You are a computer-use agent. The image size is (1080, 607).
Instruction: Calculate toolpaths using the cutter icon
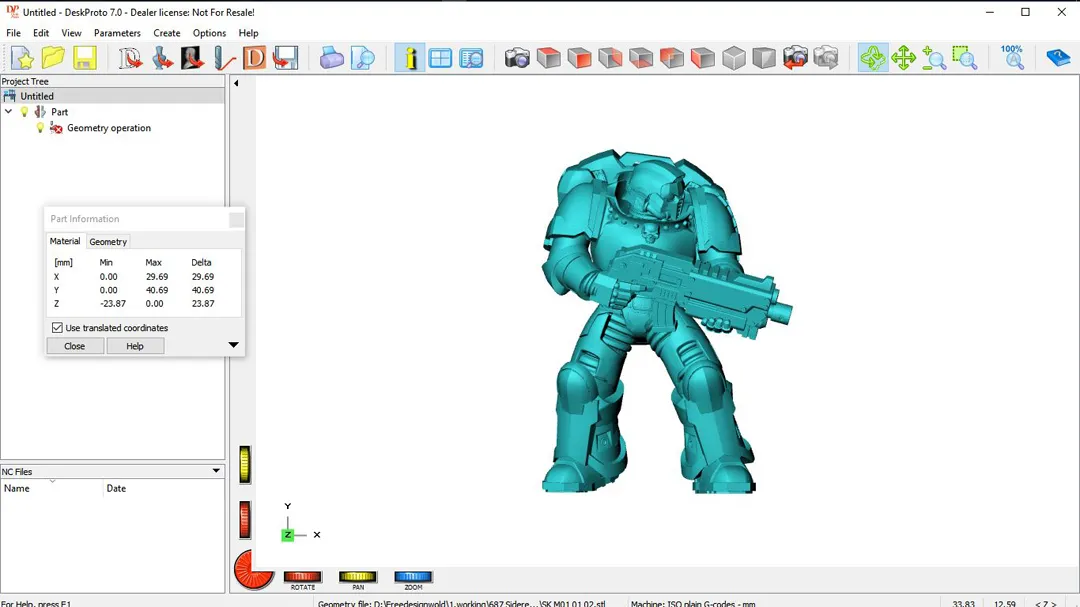(x=223, y=58)
